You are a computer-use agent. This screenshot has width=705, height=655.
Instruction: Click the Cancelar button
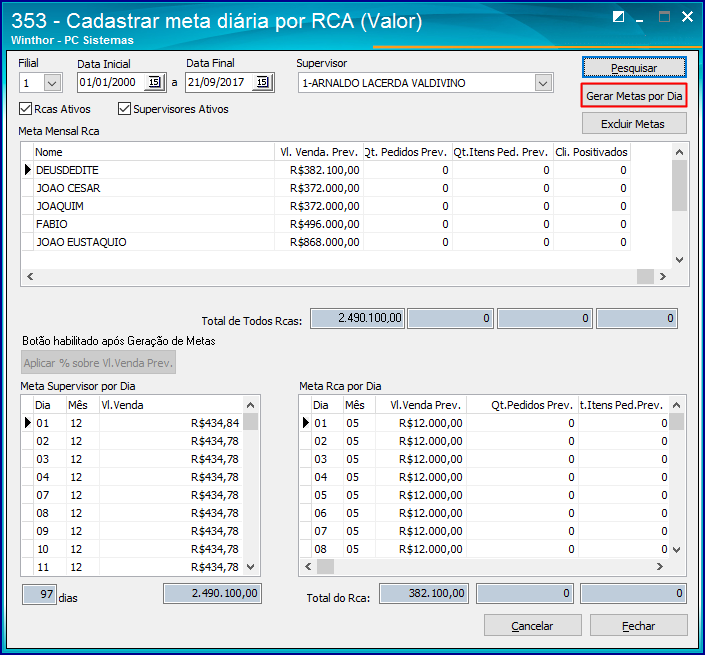[x=532, y=625]
